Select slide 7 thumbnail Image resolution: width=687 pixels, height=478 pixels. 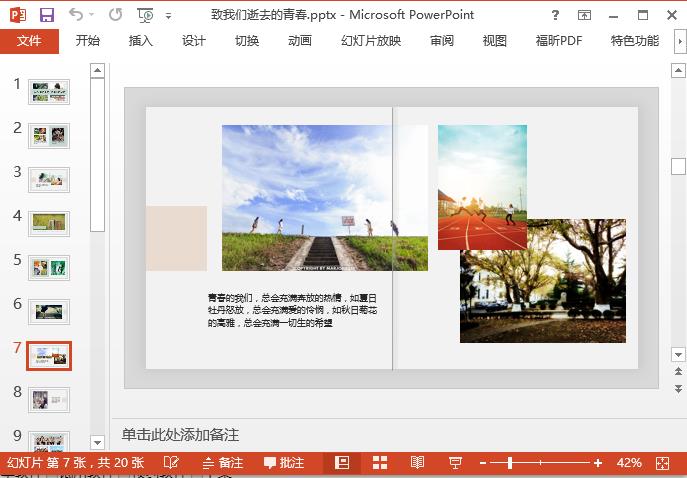[x=49, y=356]
